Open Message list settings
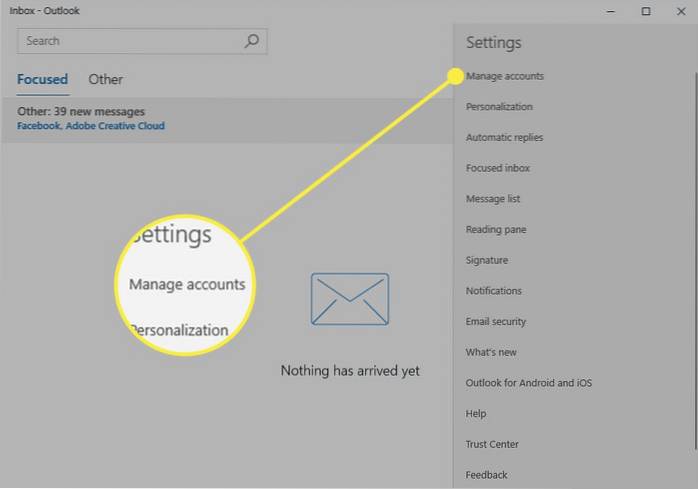 [x=493, y=199]
